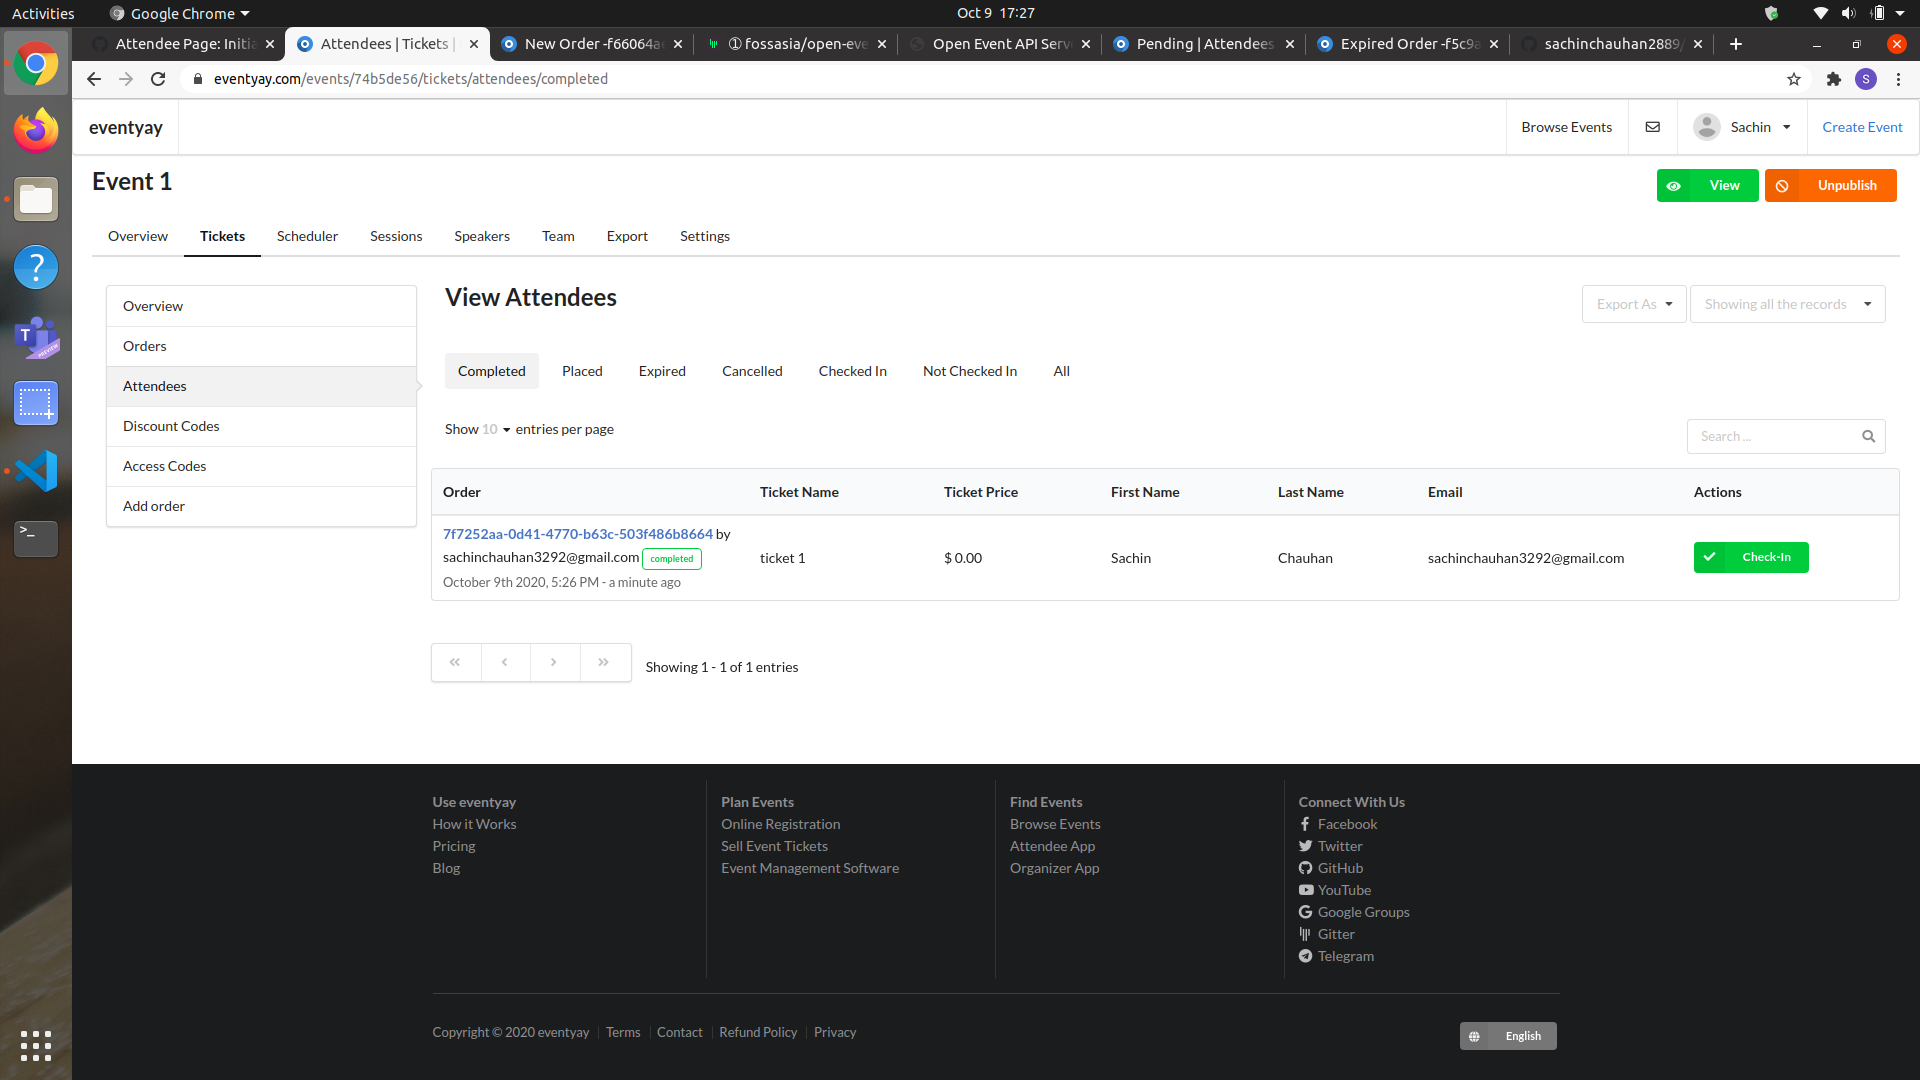Unpublish Event 1
Image resolution: width=1920 pixels, height=1080 pixels.
pos(1830,185)
